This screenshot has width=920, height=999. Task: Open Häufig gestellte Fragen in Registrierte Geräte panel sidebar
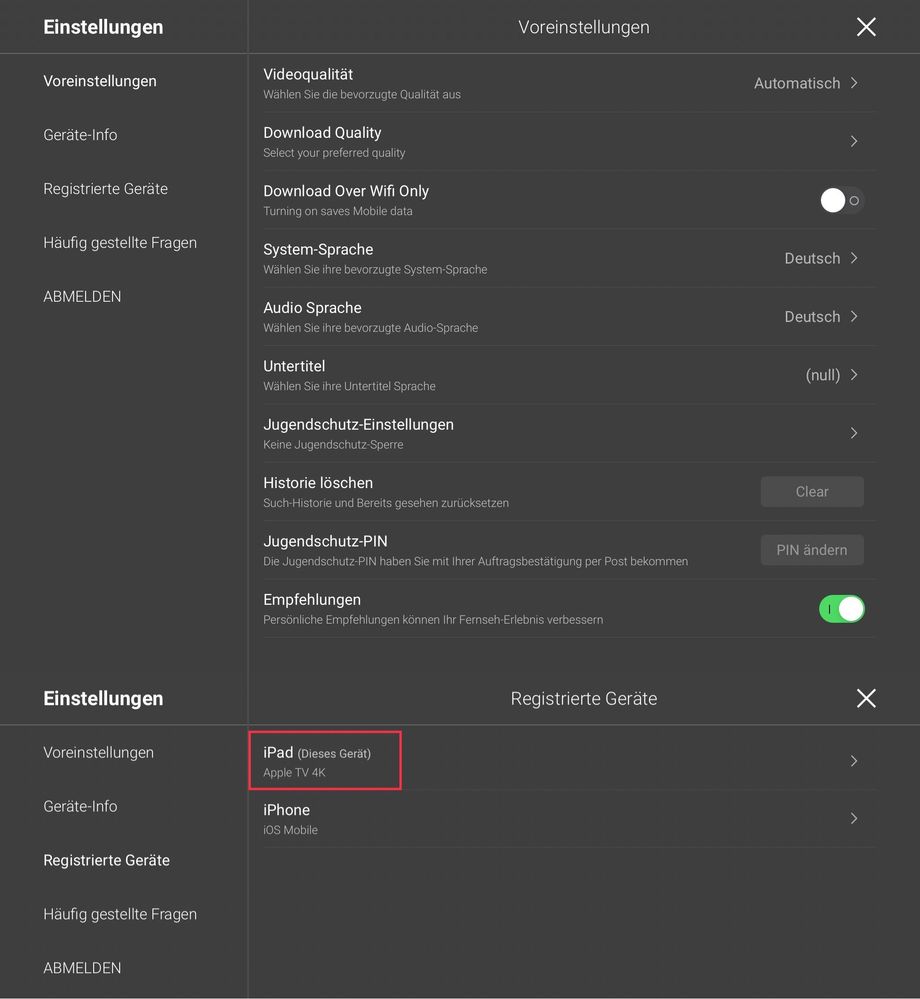pyautogui.click(x=120, y=914)
